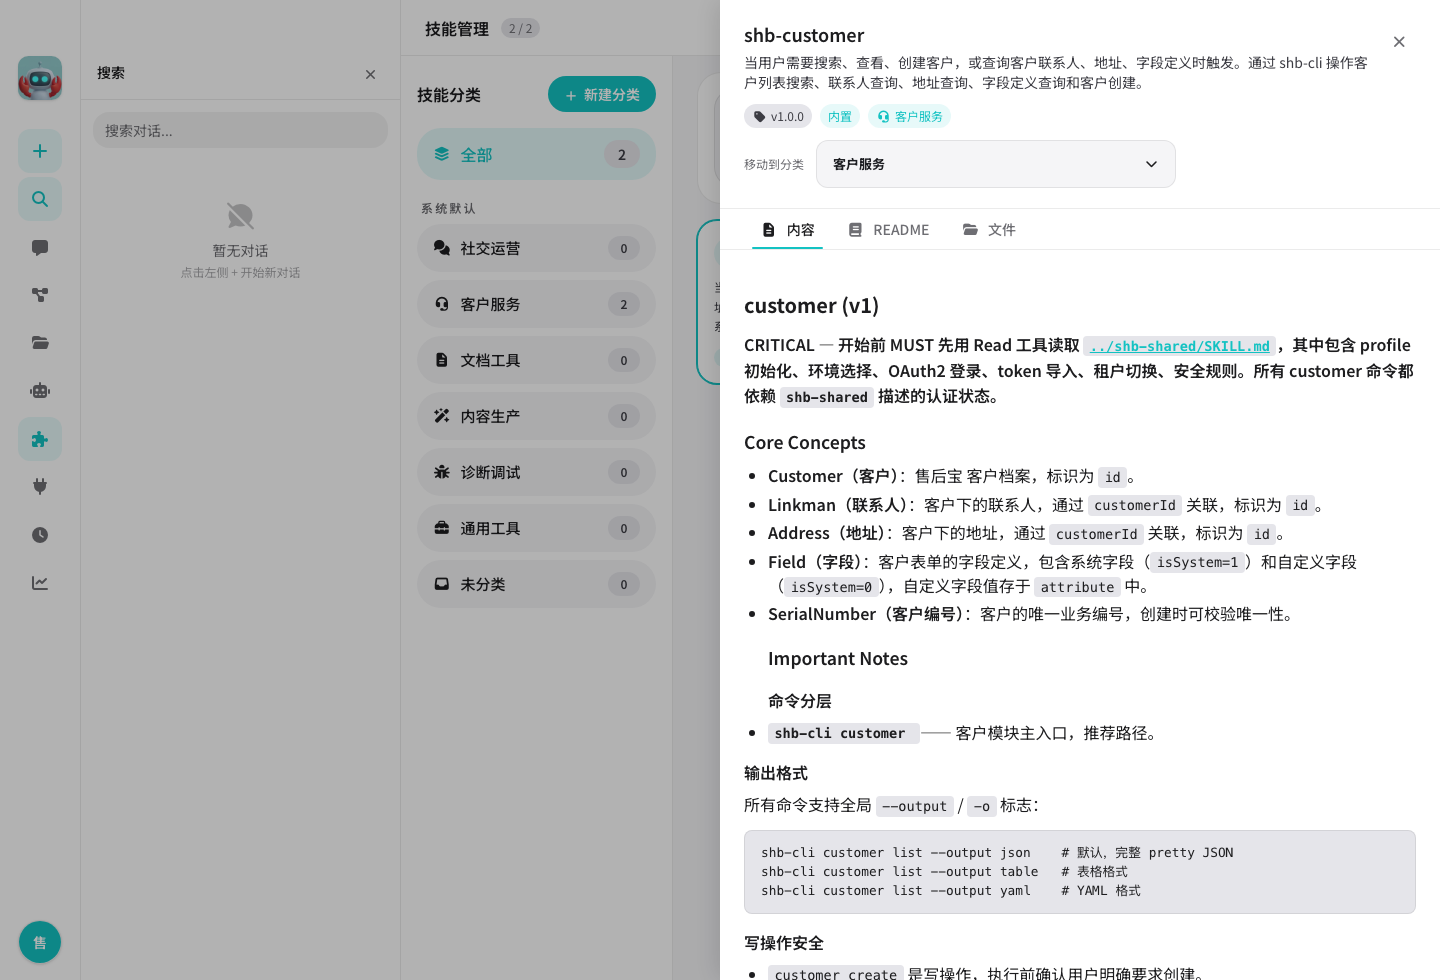Click the --output flag code label

click(x=914, y=806)
